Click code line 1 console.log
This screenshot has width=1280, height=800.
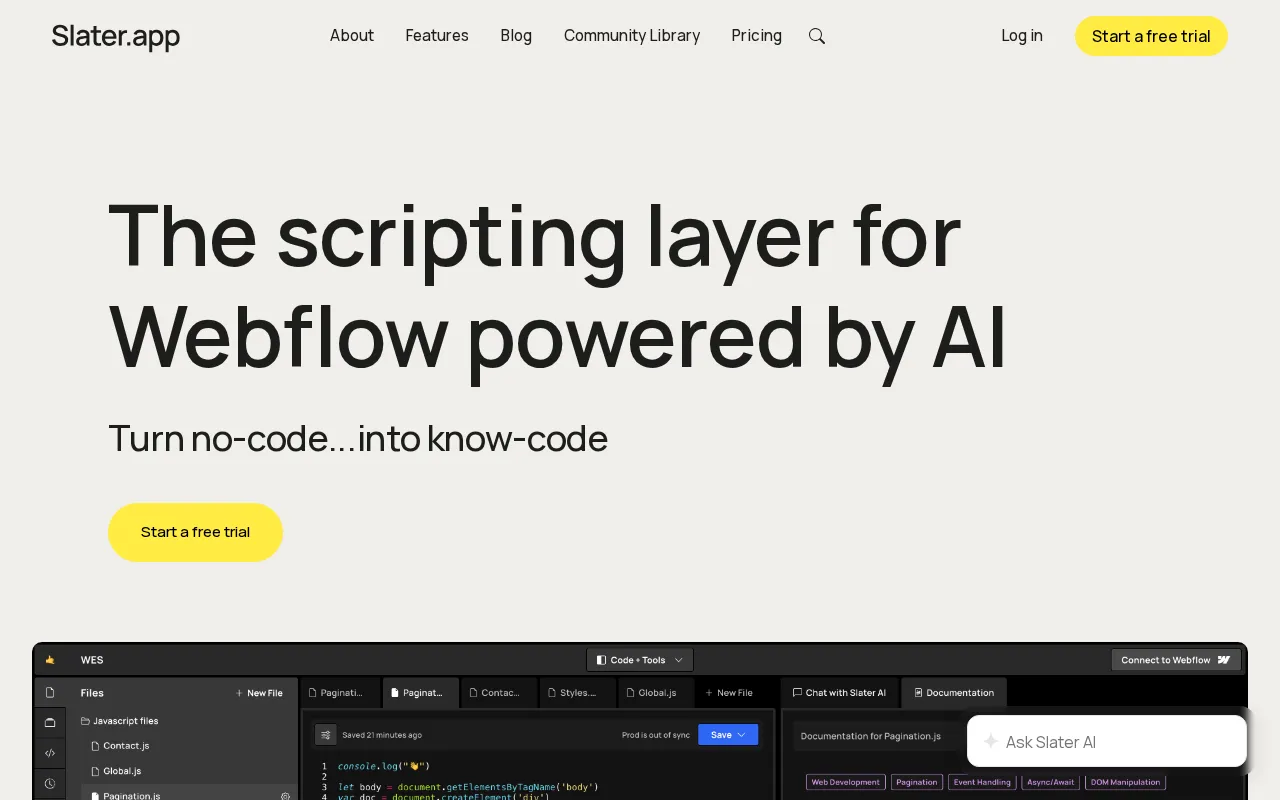384,767
